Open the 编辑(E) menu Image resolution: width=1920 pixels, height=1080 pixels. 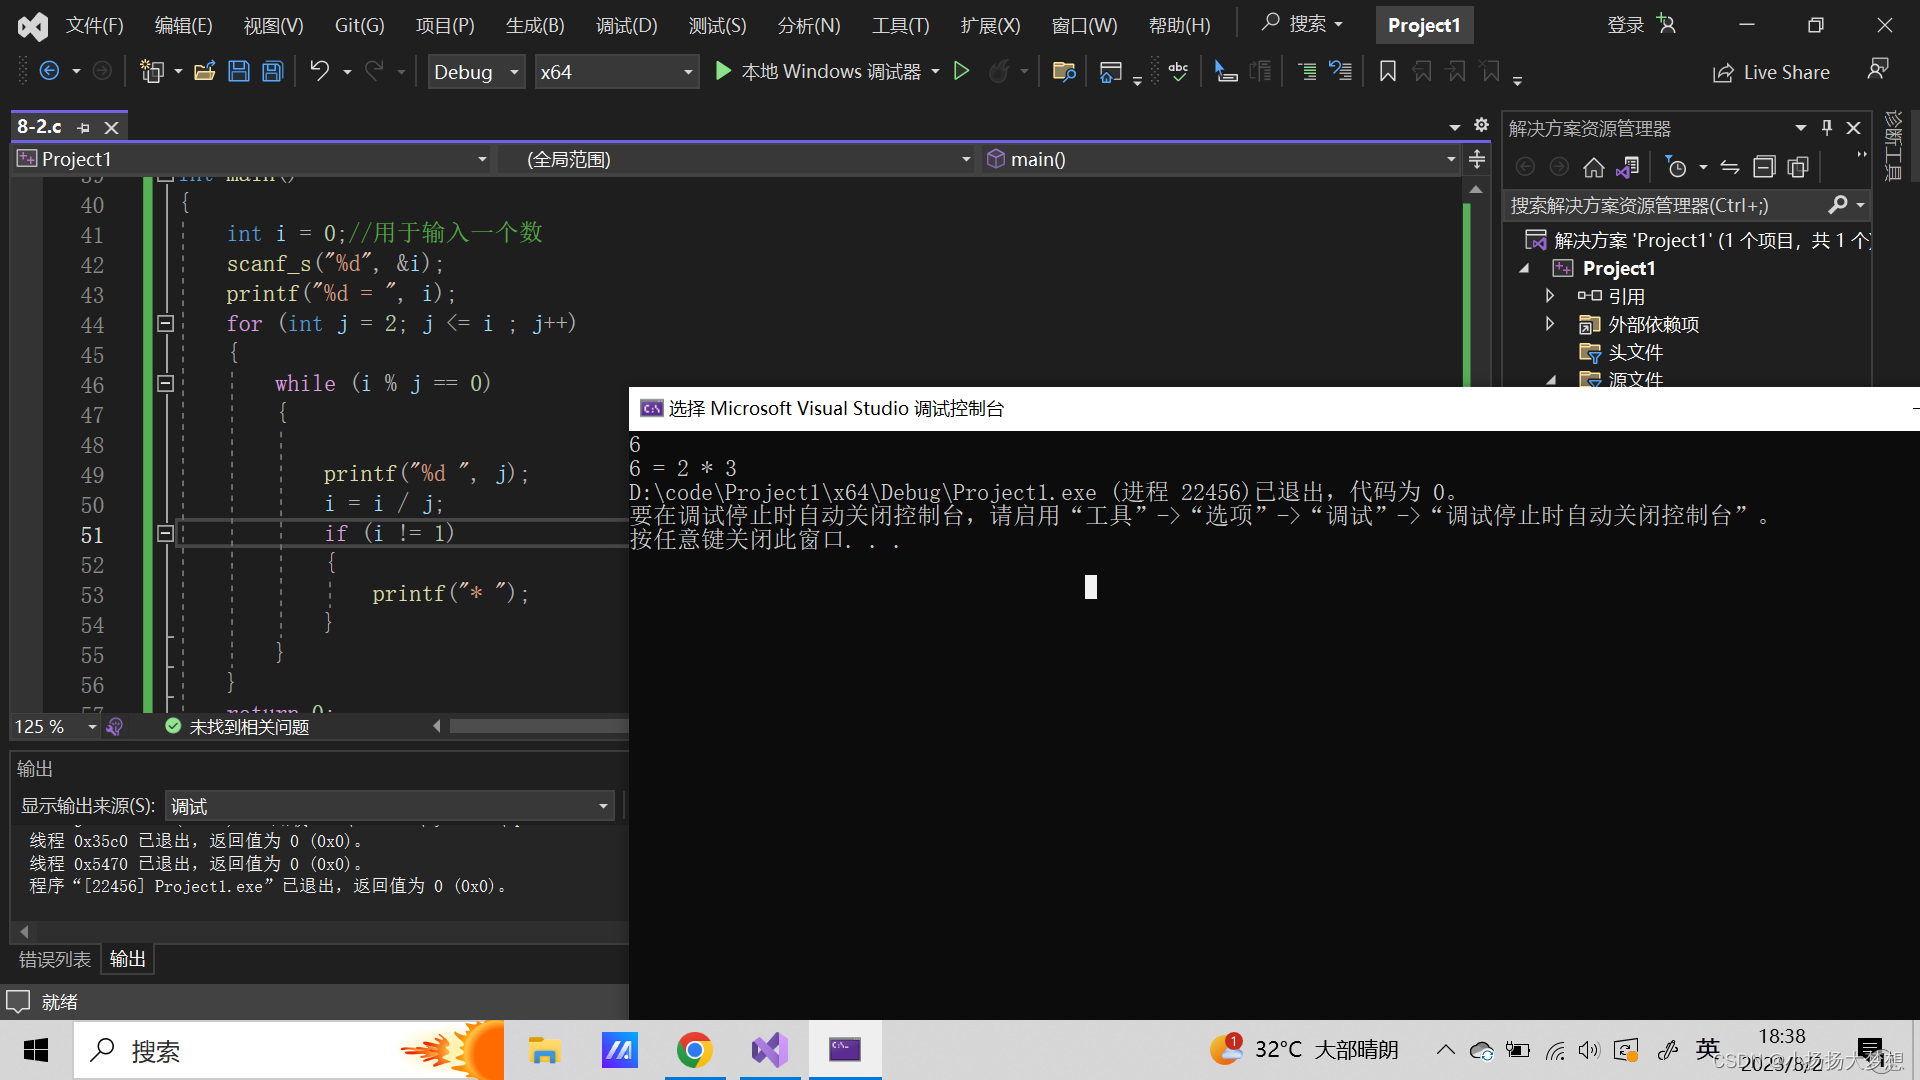tap(184, 25)
